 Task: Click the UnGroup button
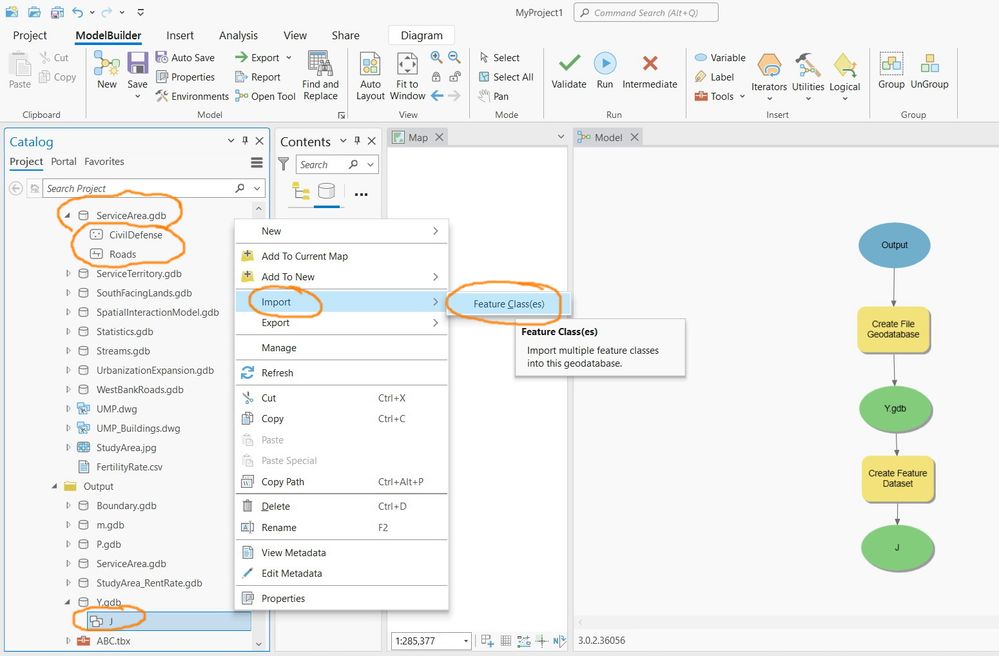click(930, 70)
